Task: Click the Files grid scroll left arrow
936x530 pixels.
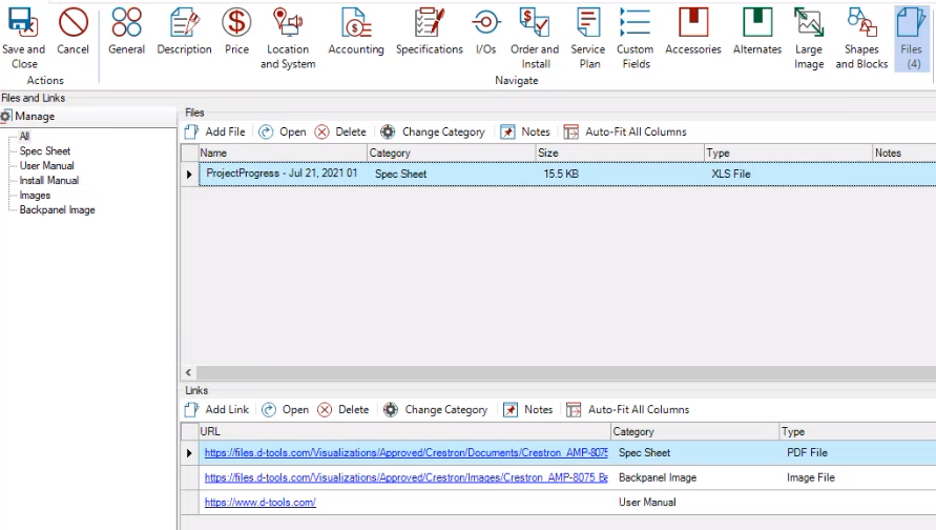Action: [188, 372]
